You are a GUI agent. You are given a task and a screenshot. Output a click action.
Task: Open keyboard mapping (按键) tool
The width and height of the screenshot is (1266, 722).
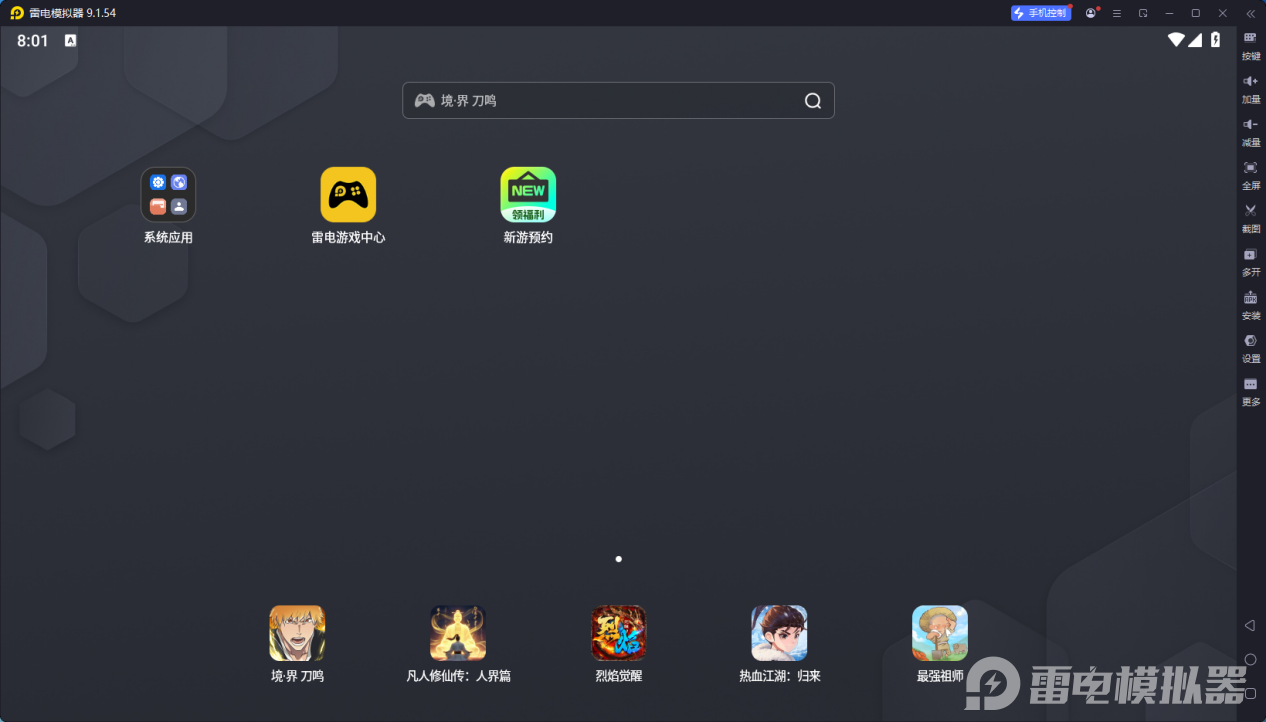pyautogui.click(x=1250, y=44)
